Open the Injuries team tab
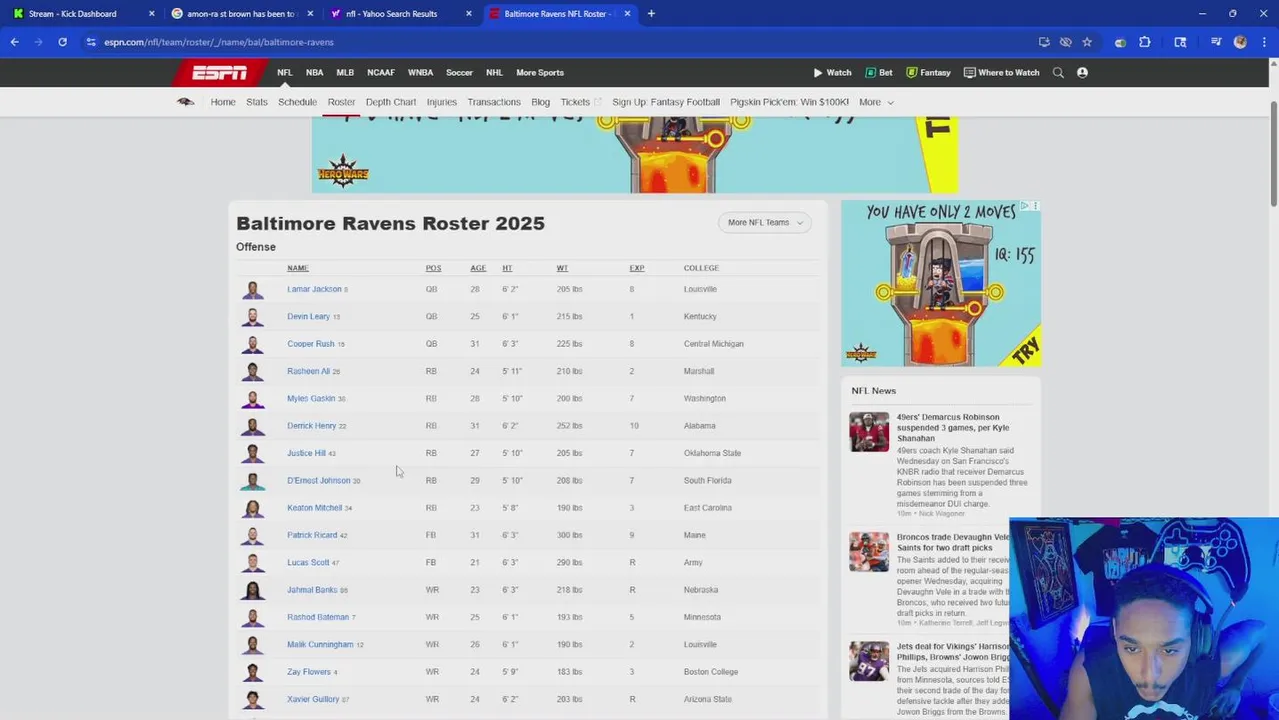Image resolution: width=1279 pixels, height=720 pixels. pos(442,102)
